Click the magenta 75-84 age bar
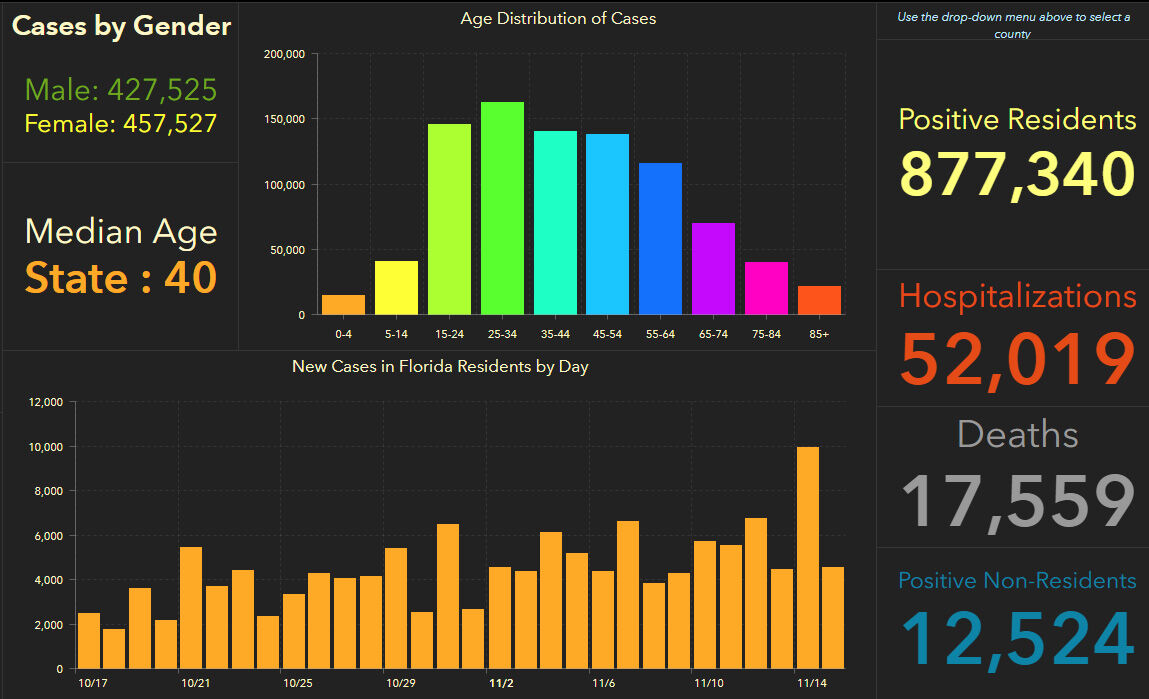 [766, 289]
